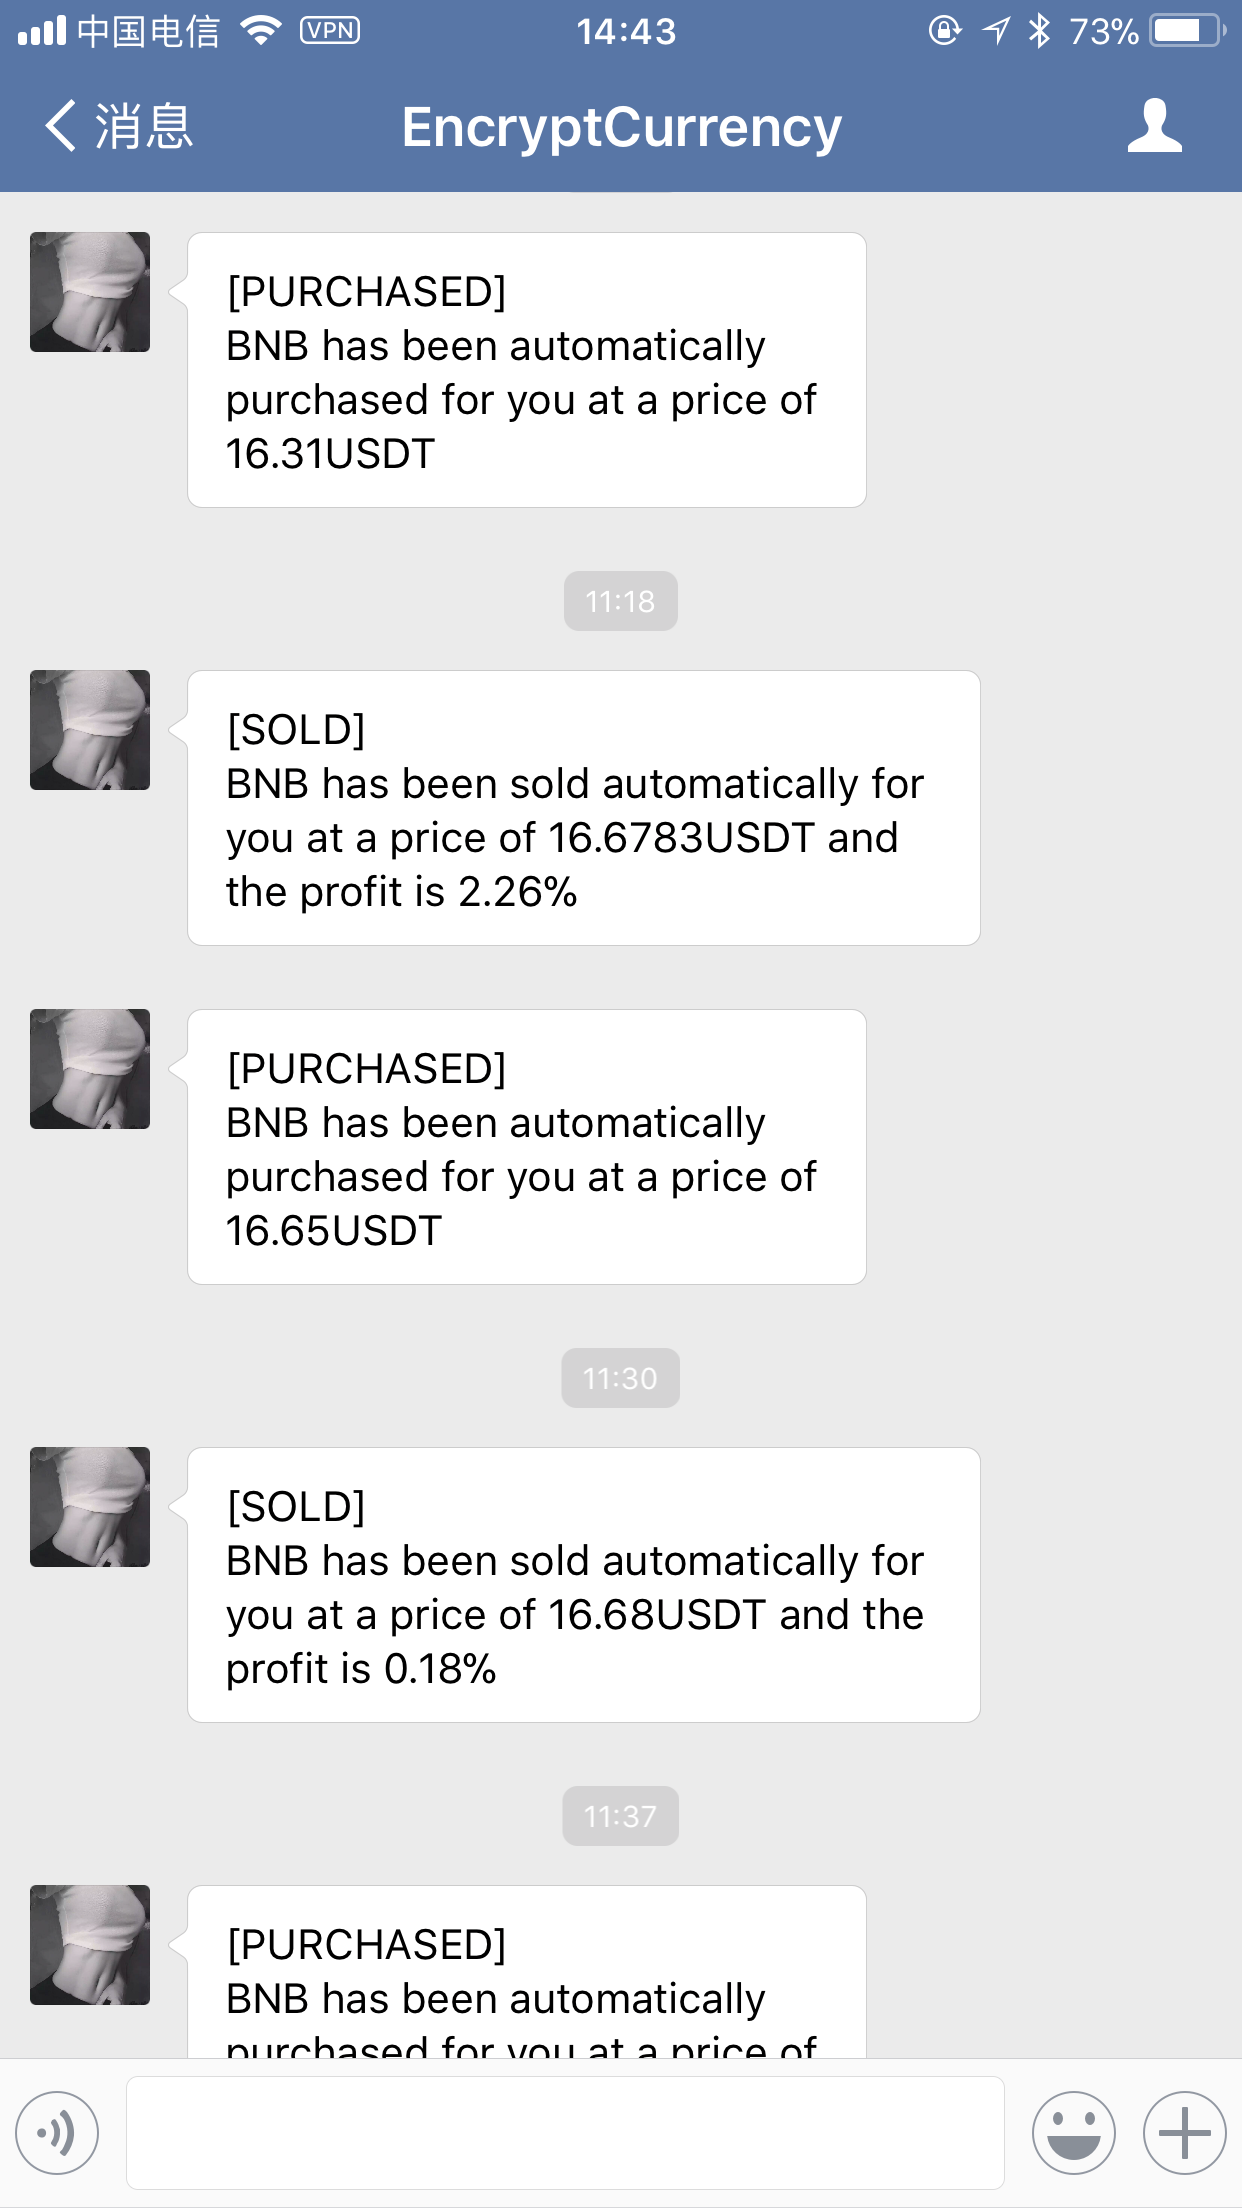This screenshot has width=1242, height=2208.
Task: Tap the 16.65USDT purchased message
Action: (526, 1147)
